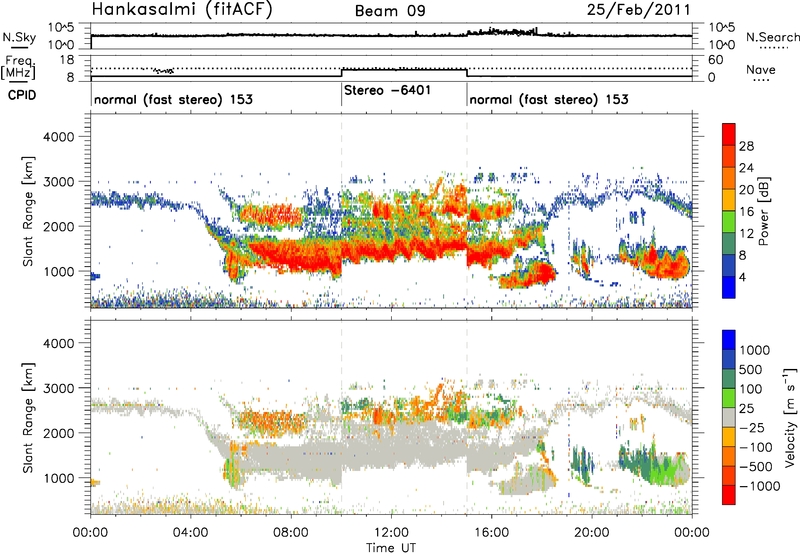The height and width of the screenshot is (554, 800).
Task: Click Slant Range [km] label of velocity panel
Action: pyautogui.click(x=28, y=418)
